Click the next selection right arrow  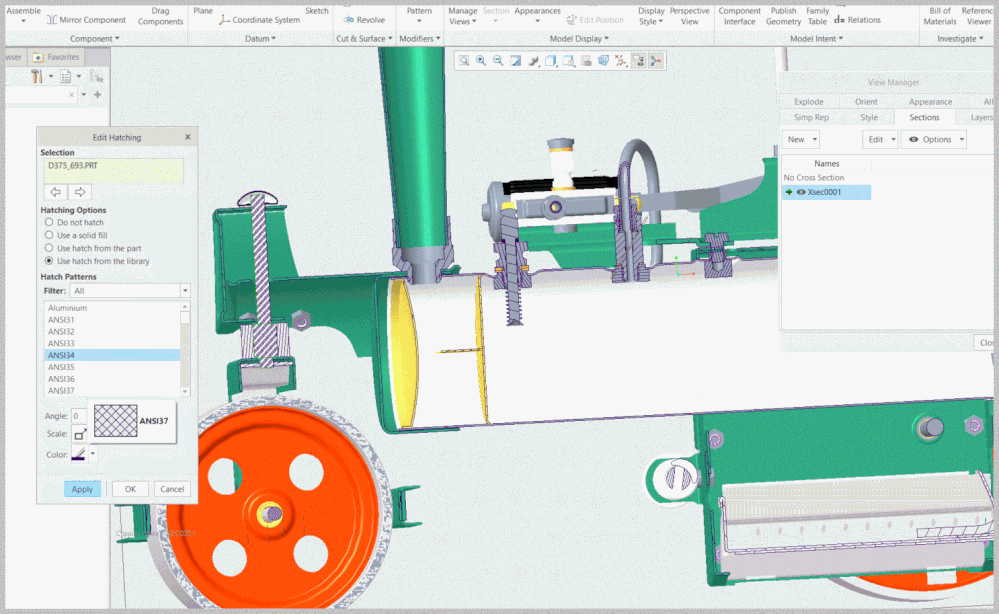click(x=80, y=192)
